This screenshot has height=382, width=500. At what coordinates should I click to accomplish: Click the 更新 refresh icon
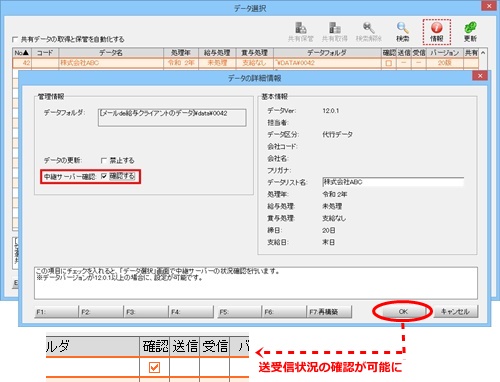470,32
